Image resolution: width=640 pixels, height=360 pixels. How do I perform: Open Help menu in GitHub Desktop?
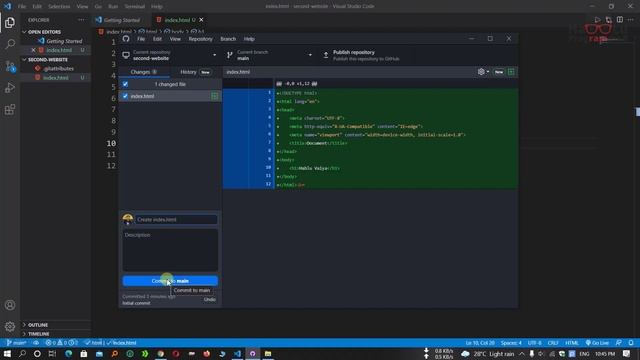(x=249, y=39)
